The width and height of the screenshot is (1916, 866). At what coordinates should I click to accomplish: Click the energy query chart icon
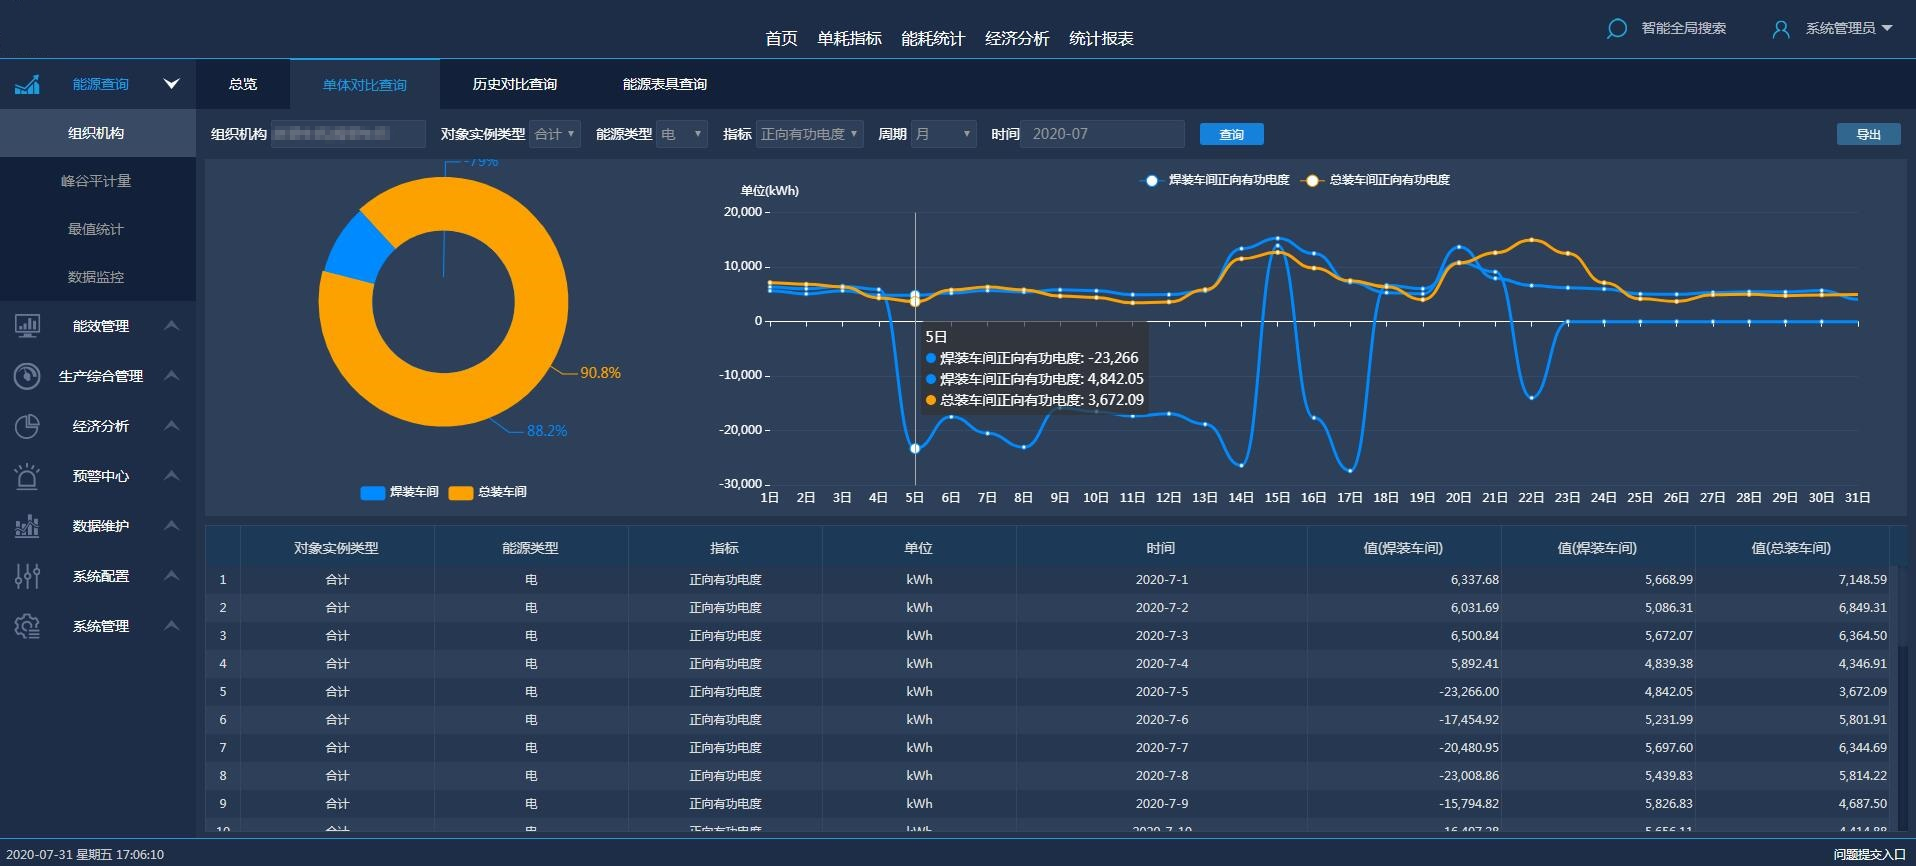pos(27,84)
